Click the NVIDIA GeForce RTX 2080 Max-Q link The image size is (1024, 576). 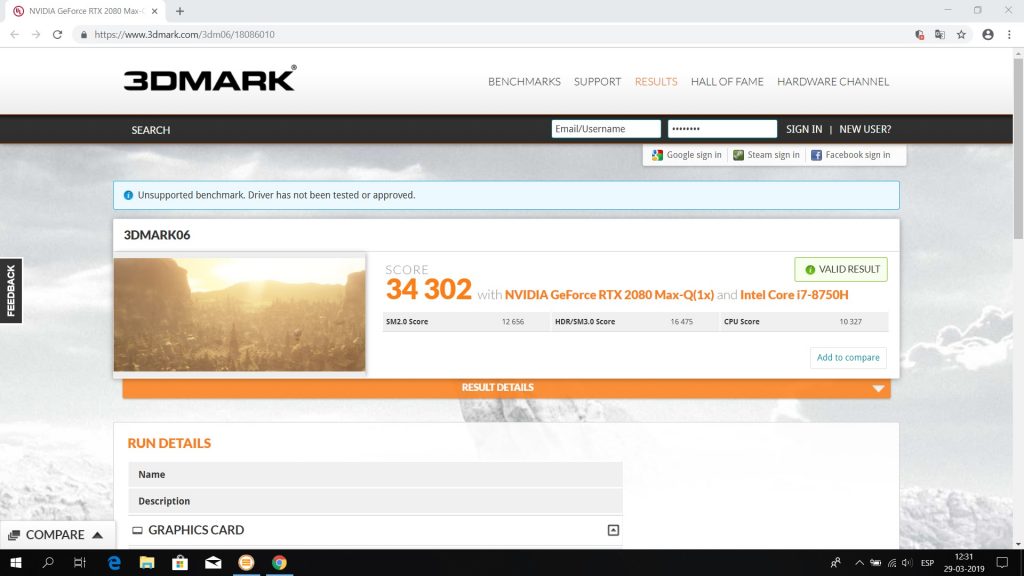click(x=609, y=295)
